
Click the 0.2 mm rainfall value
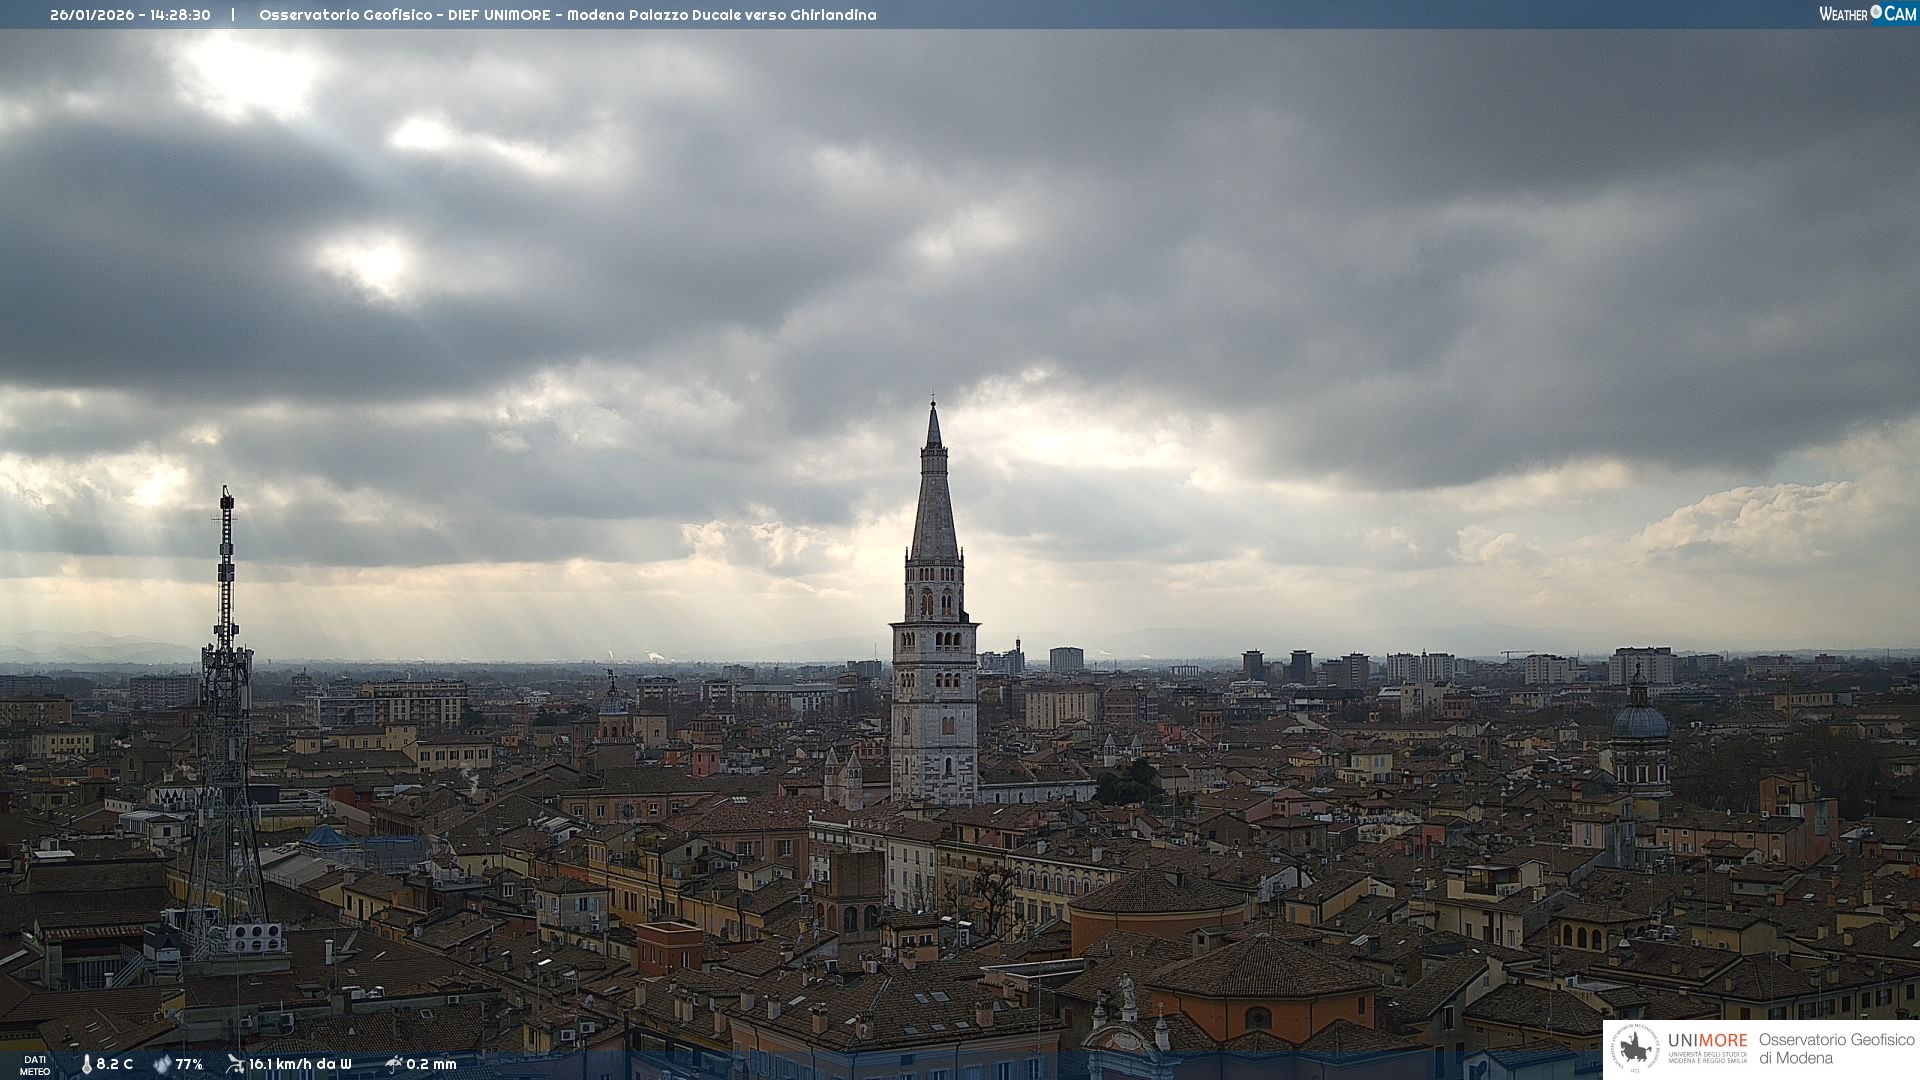click(x=431, y=1064)
